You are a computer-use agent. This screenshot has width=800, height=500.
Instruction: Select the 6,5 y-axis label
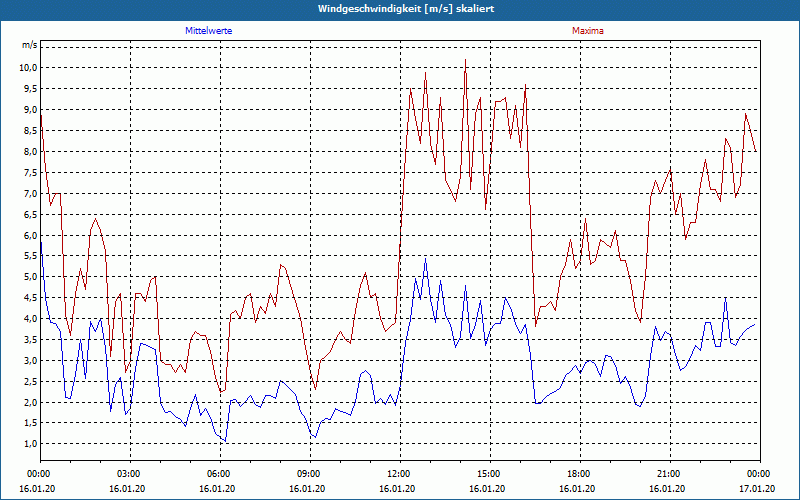tap(31, 214)
